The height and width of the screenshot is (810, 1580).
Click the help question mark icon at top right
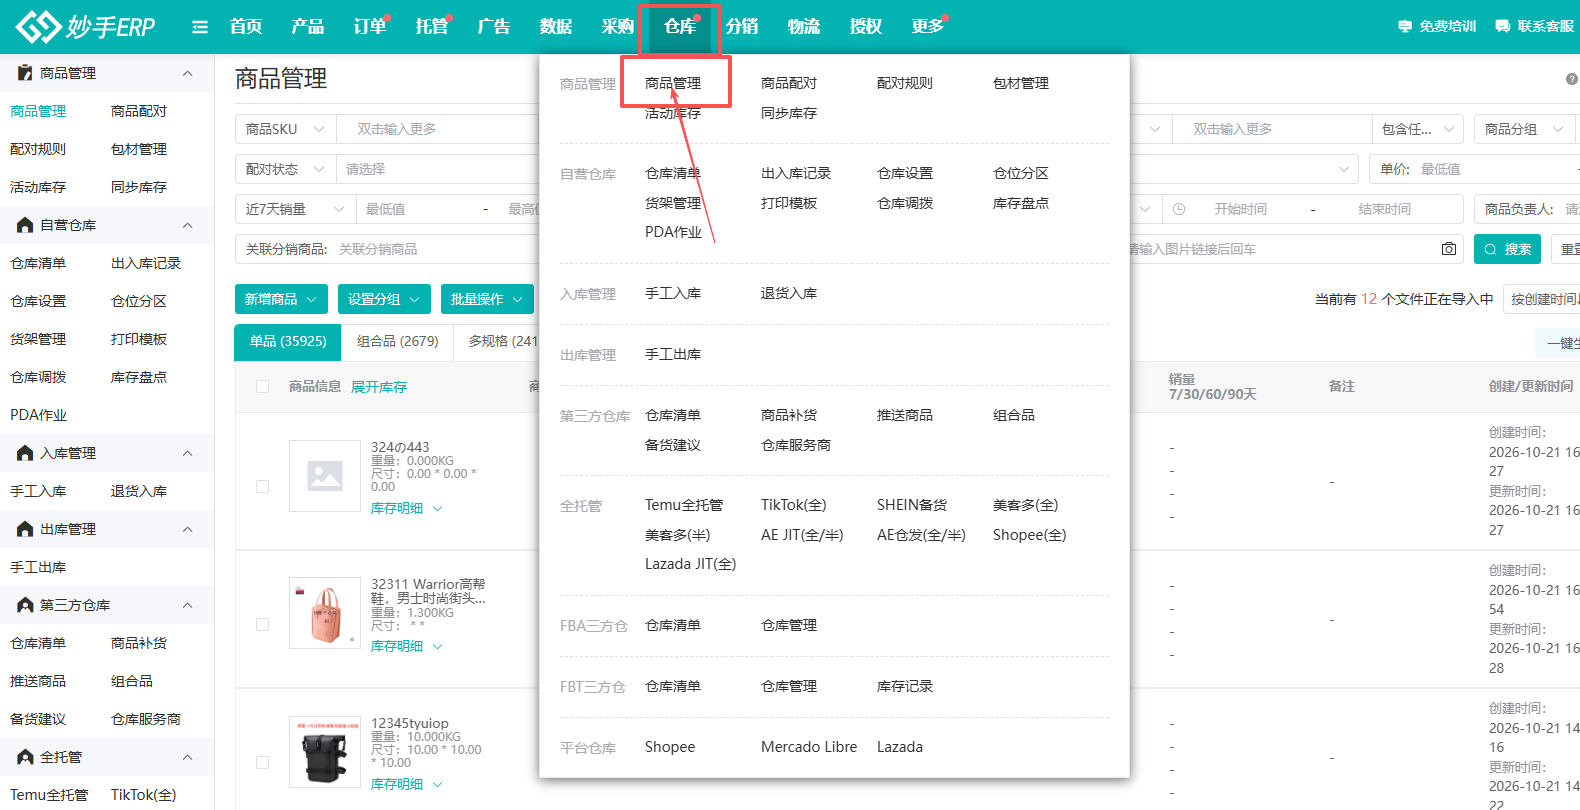point(1572,79)
